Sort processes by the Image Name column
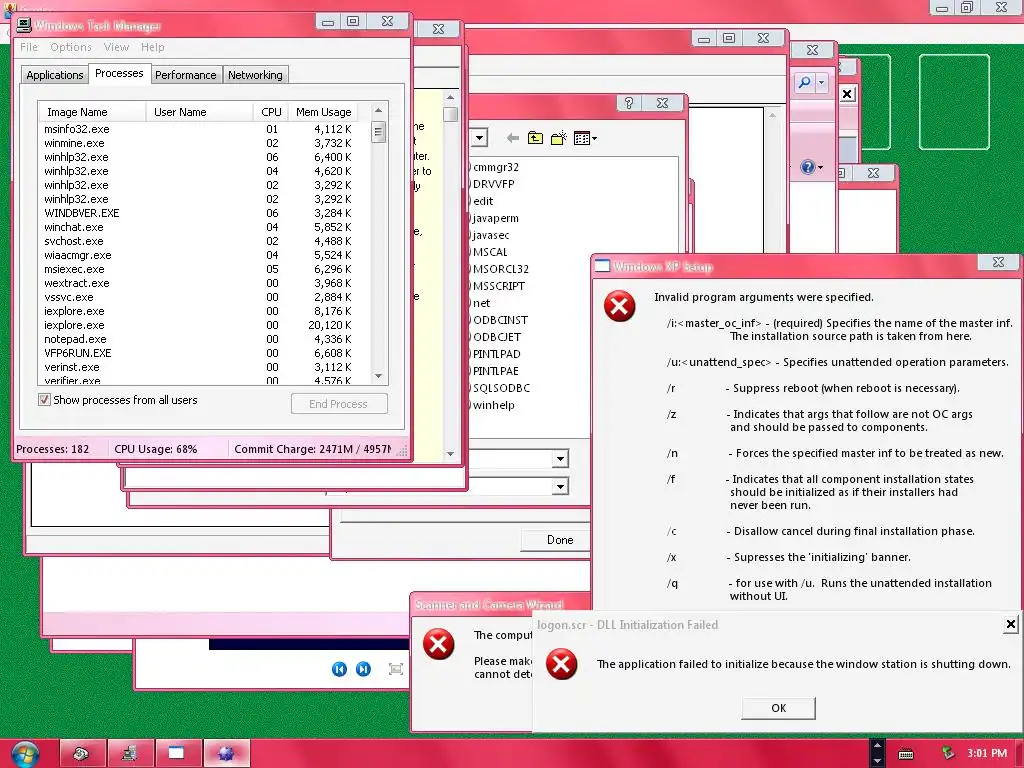This screenshot has height=768, width=1024. tap(92, 112)
